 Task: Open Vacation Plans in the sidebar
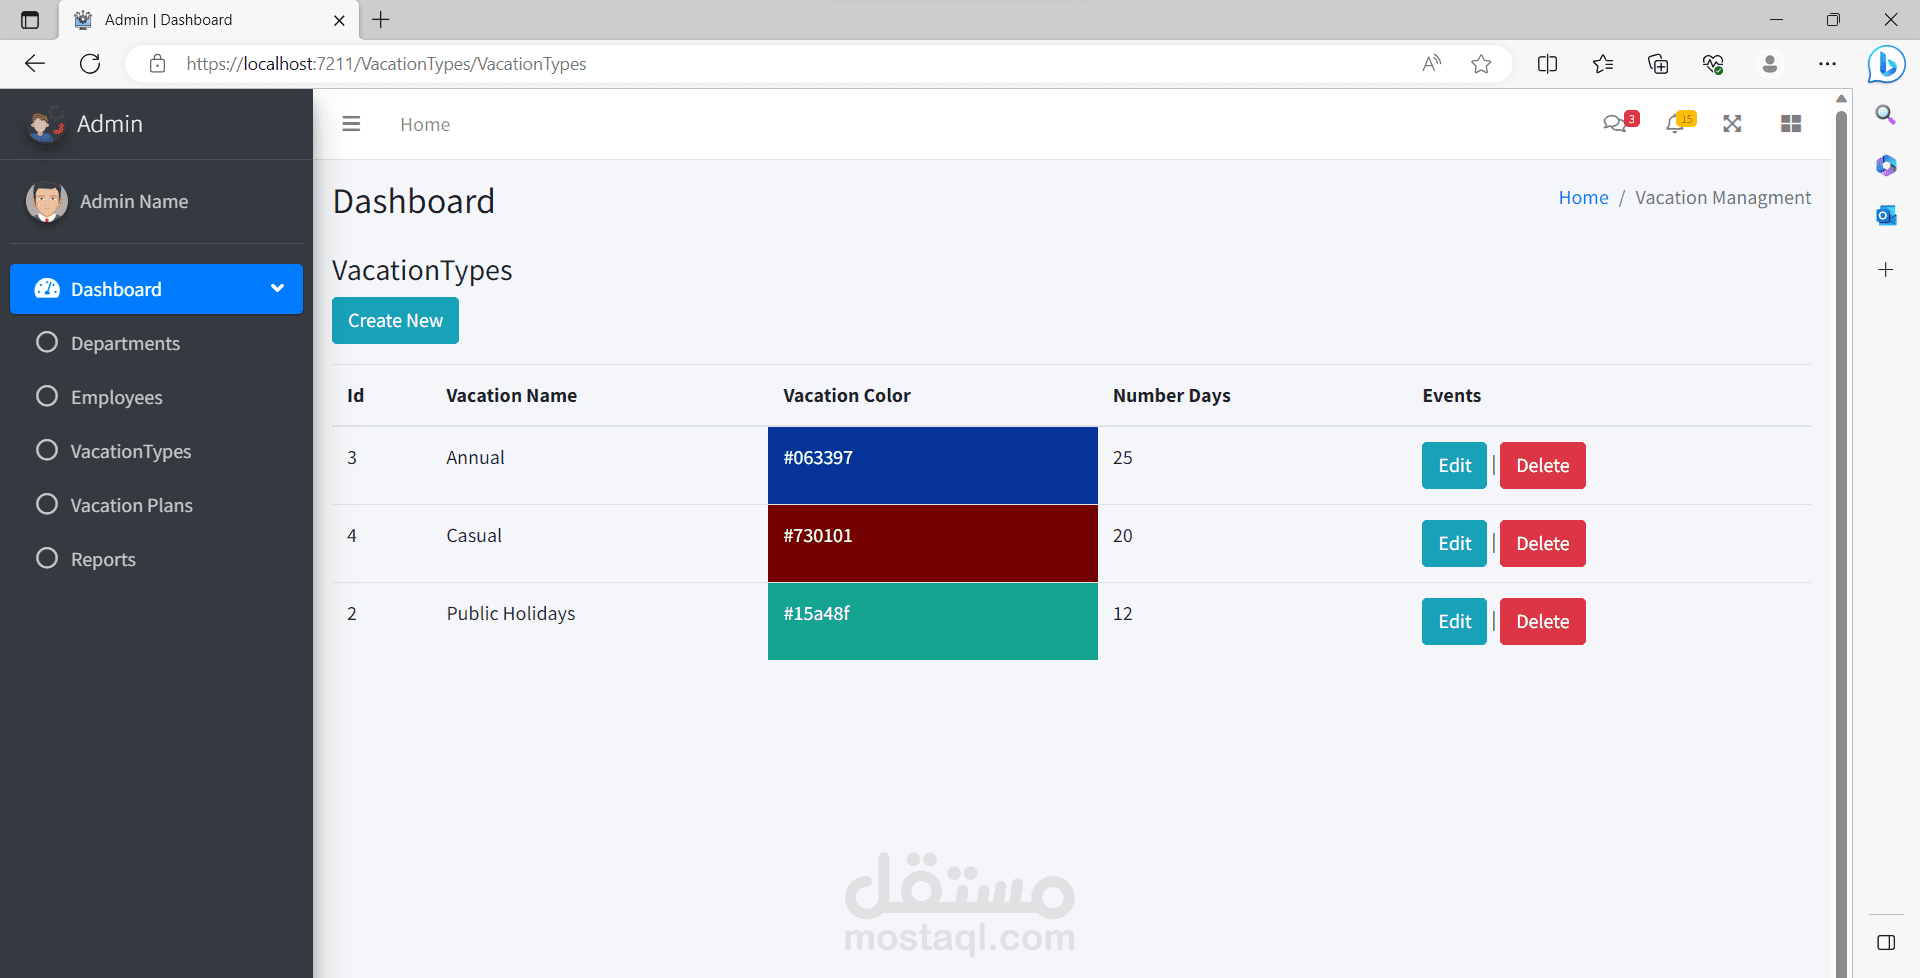click(x=131, y=505)
